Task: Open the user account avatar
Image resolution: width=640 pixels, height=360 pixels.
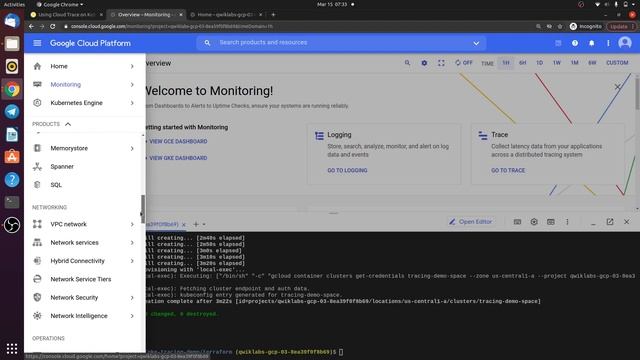Action: coord(625,42)
